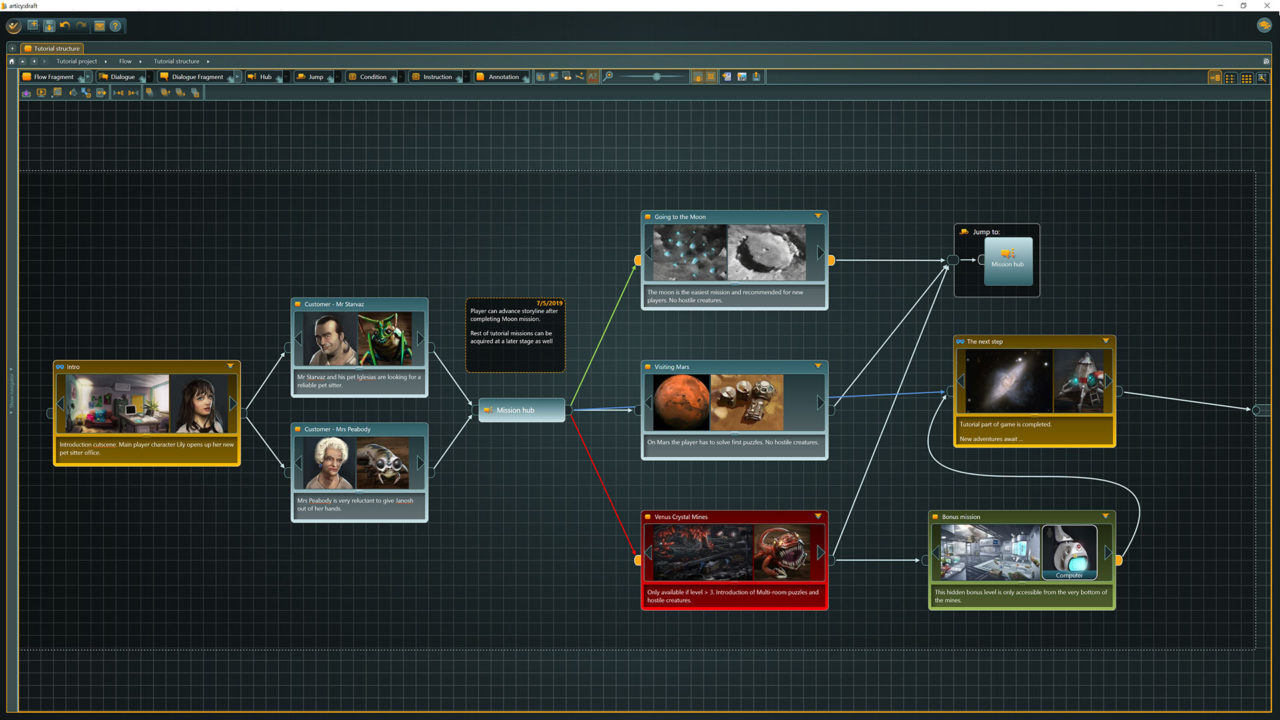Viewport: 1280px width, 720px height.
Task: Click Flow in the breadcrumb navigation
Action: coord(125,61)
